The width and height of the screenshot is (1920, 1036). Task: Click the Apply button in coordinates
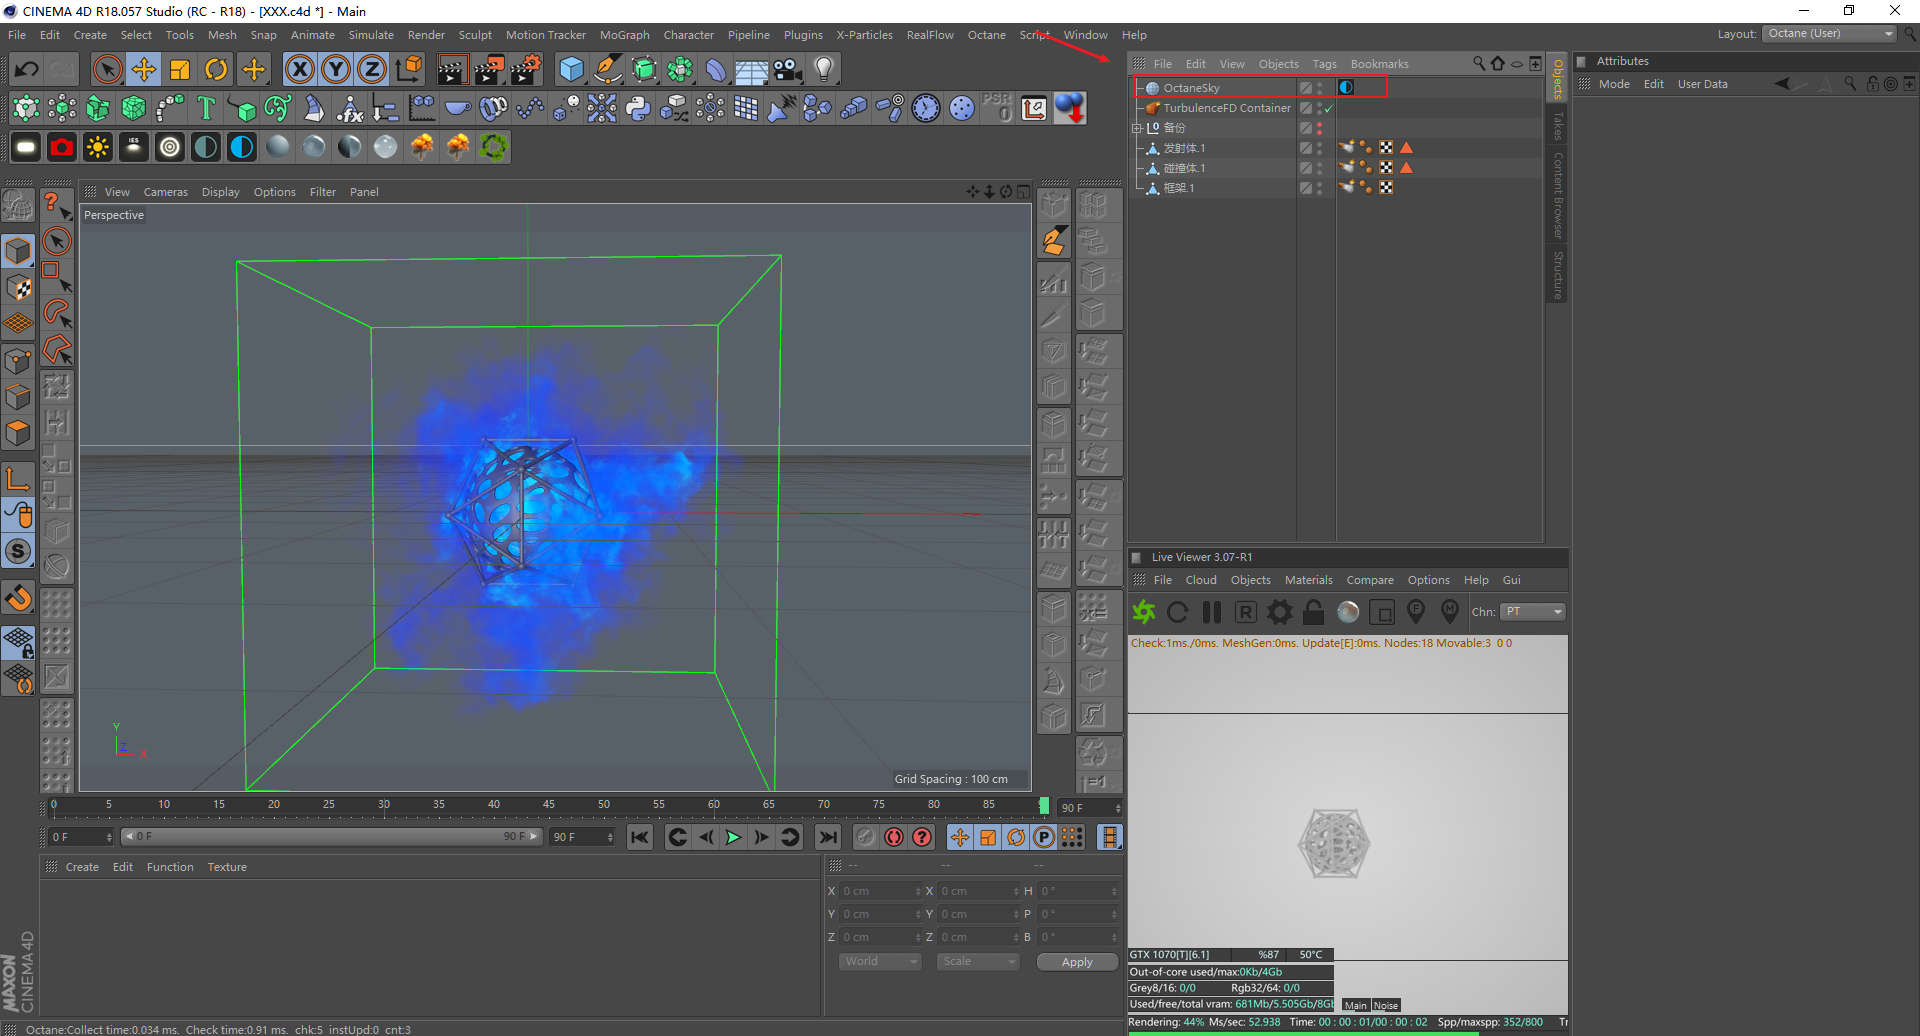pos(1077,962)
